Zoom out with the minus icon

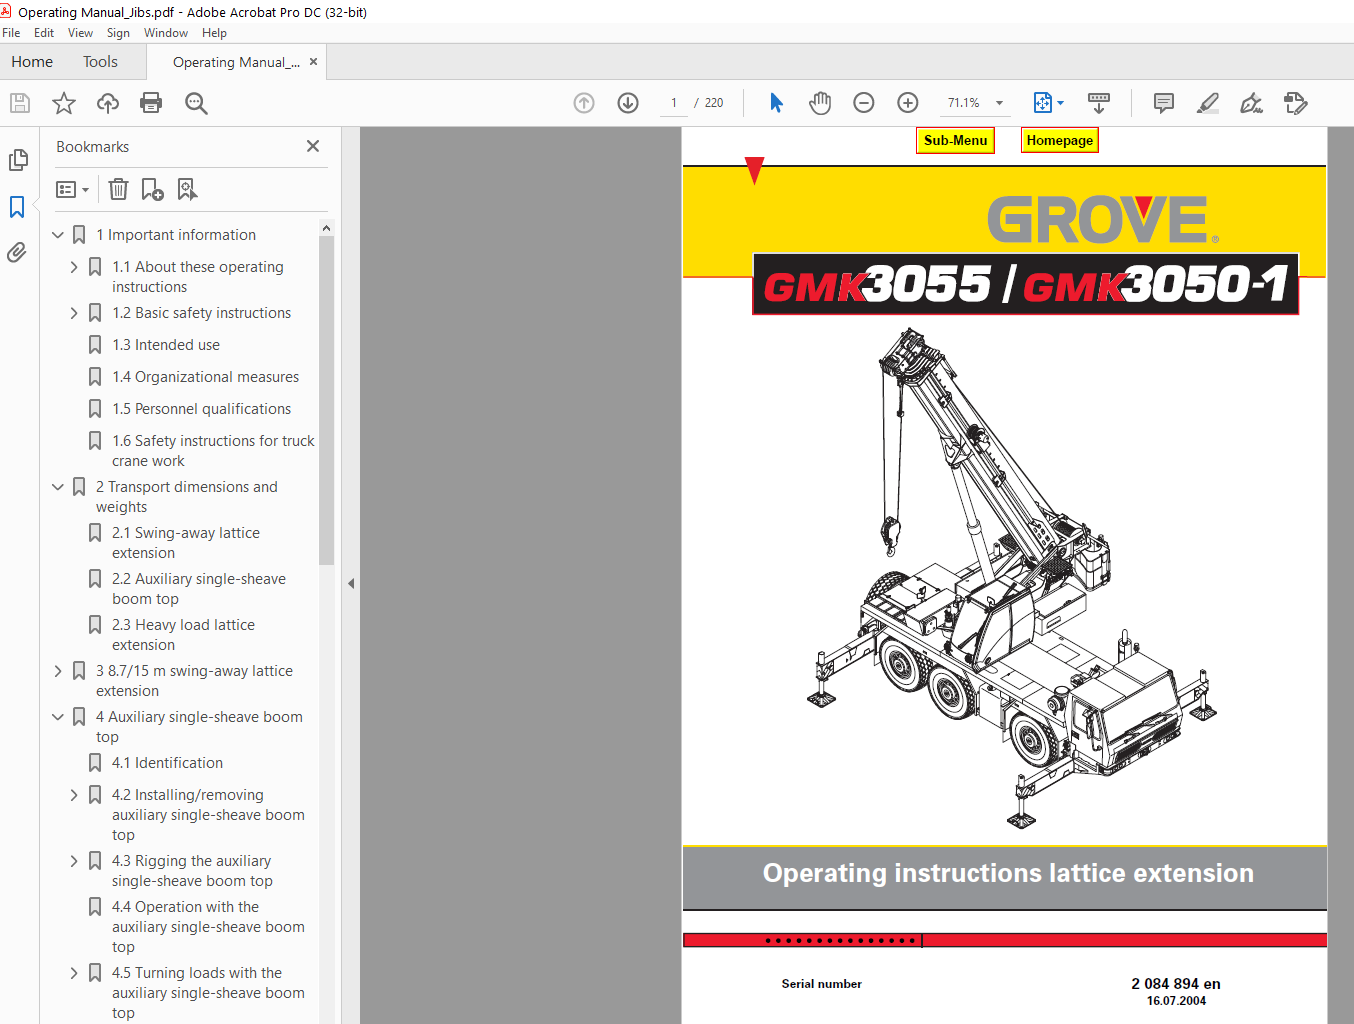(864, 103)
